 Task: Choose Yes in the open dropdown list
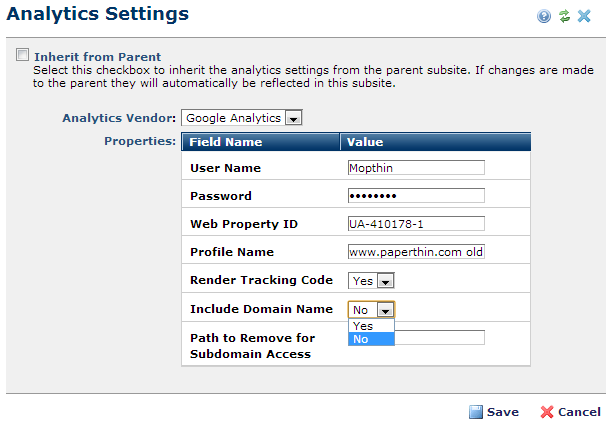click(x=371, y=326)
